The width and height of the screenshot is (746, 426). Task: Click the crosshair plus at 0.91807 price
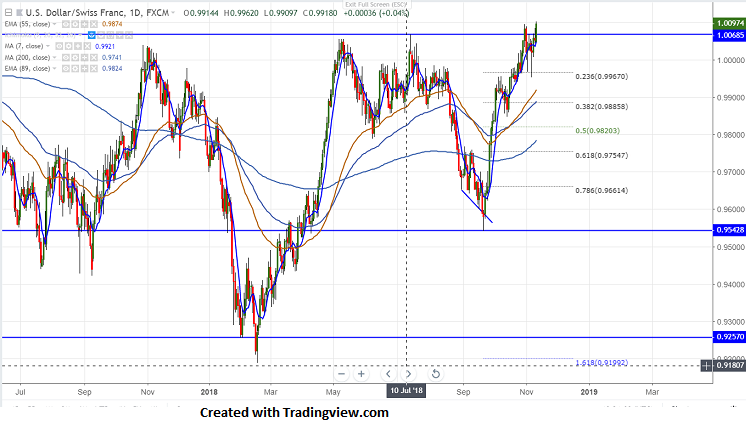tap(707, 366)
